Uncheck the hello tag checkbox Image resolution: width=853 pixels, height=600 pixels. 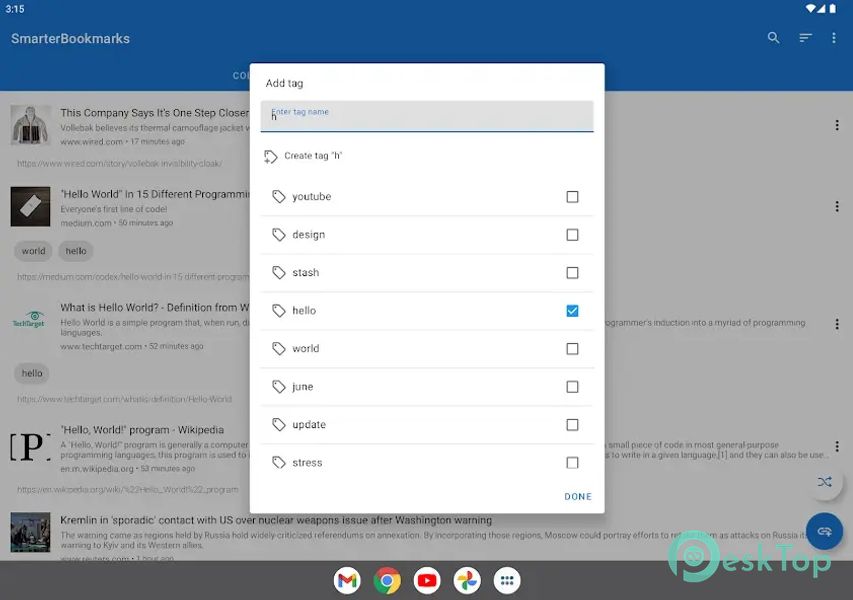pyautogui.click(x=572, y=311)
